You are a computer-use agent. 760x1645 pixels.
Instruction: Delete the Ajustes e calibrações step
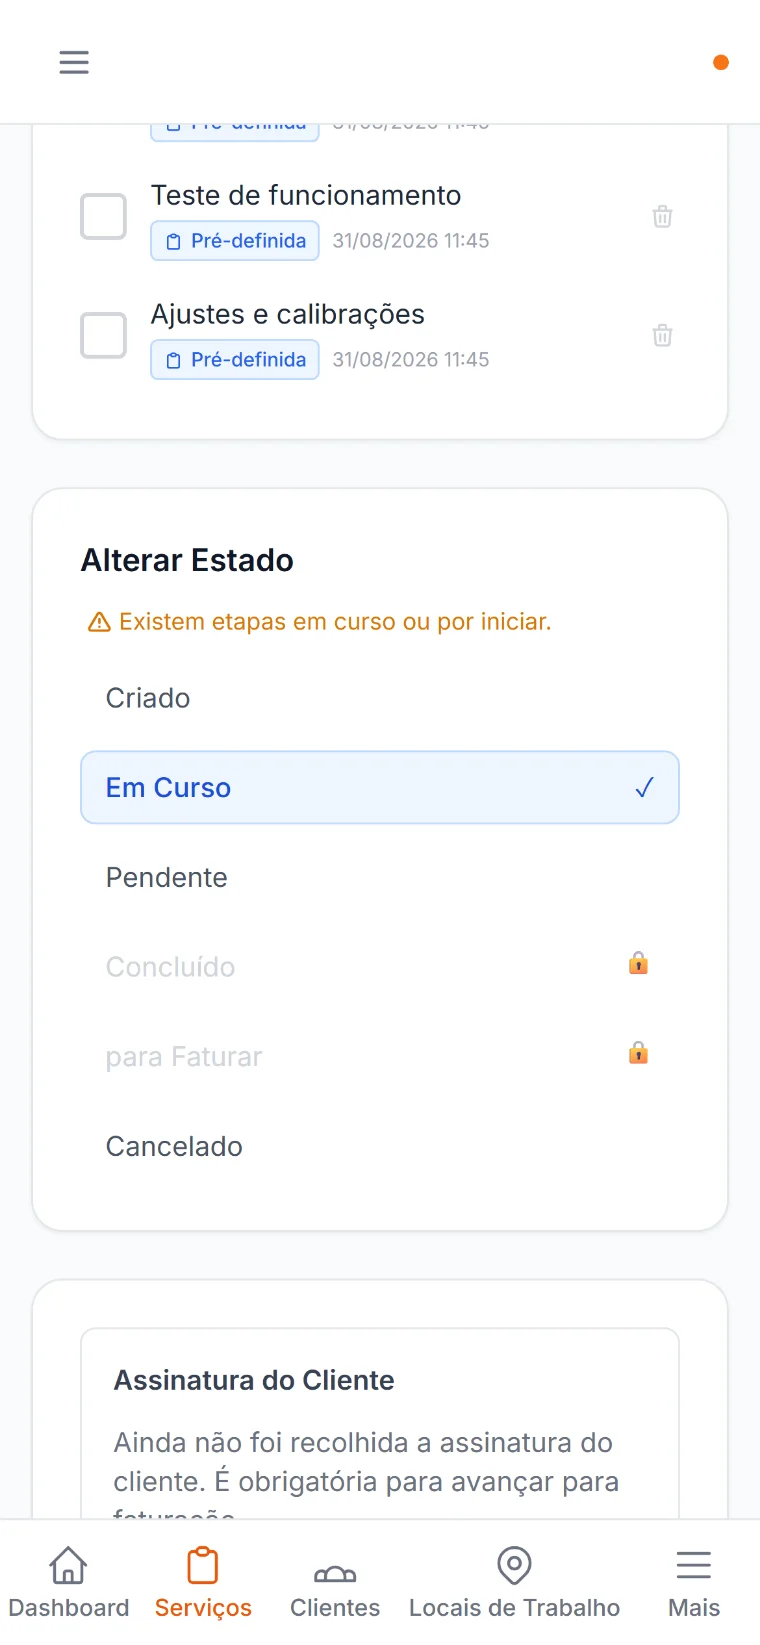(662, 335)
